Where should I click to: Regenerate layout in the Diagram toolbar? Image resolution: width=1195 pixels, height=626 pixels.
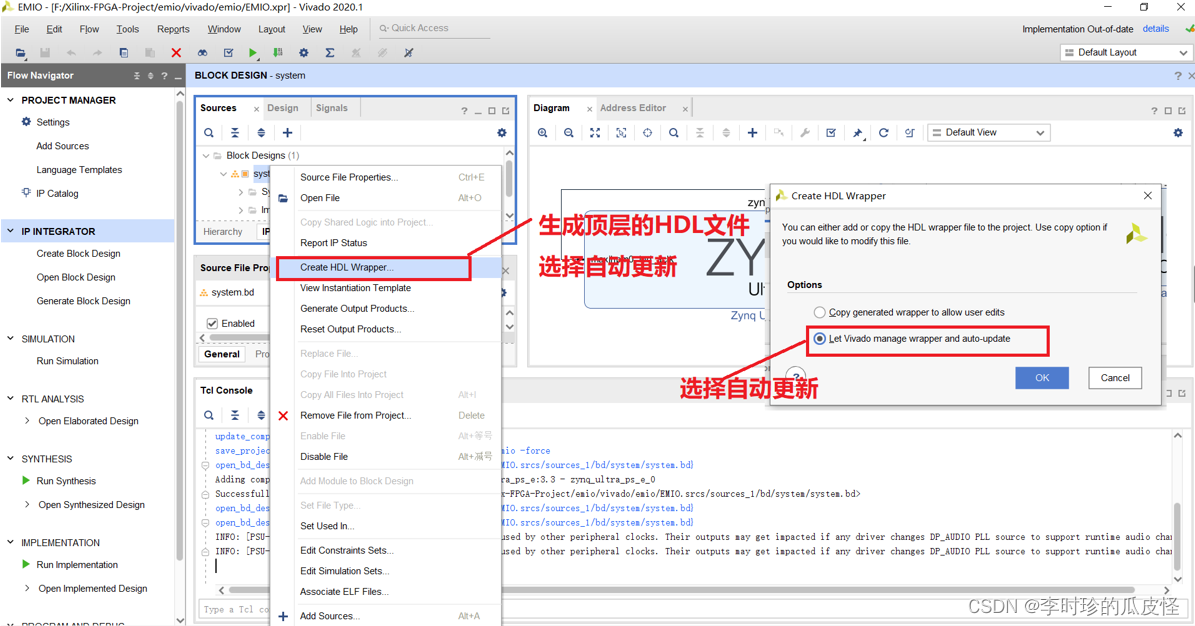[x=883, y=133]
